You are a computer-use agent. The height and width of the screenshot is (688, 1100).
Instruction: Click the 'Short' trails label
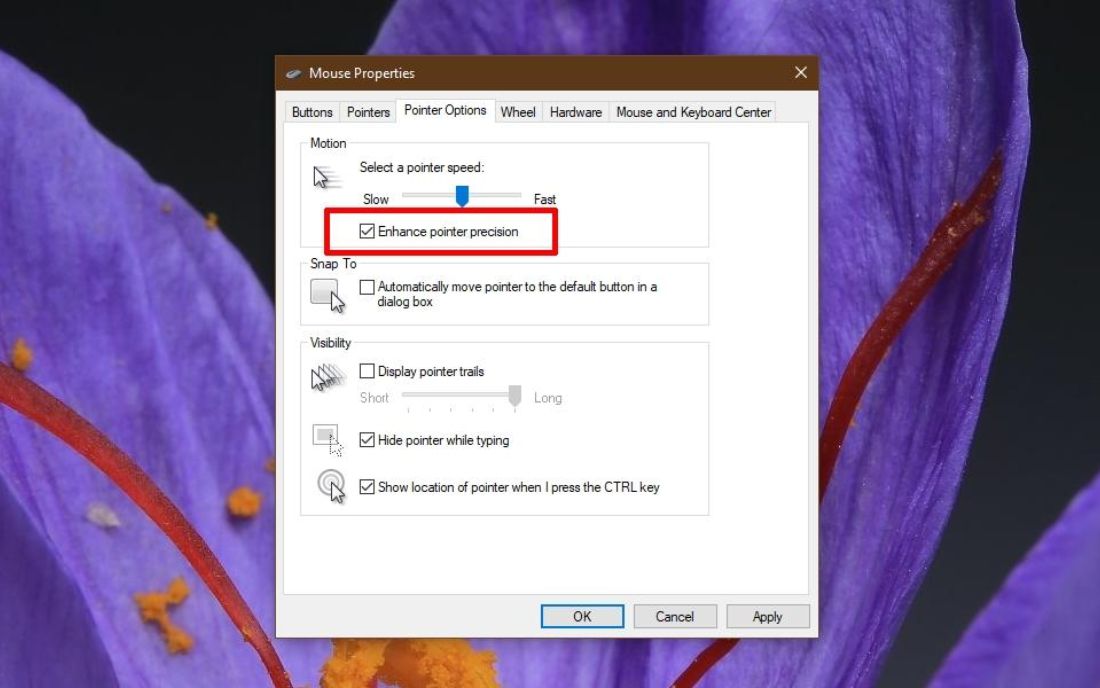[374, 398]
